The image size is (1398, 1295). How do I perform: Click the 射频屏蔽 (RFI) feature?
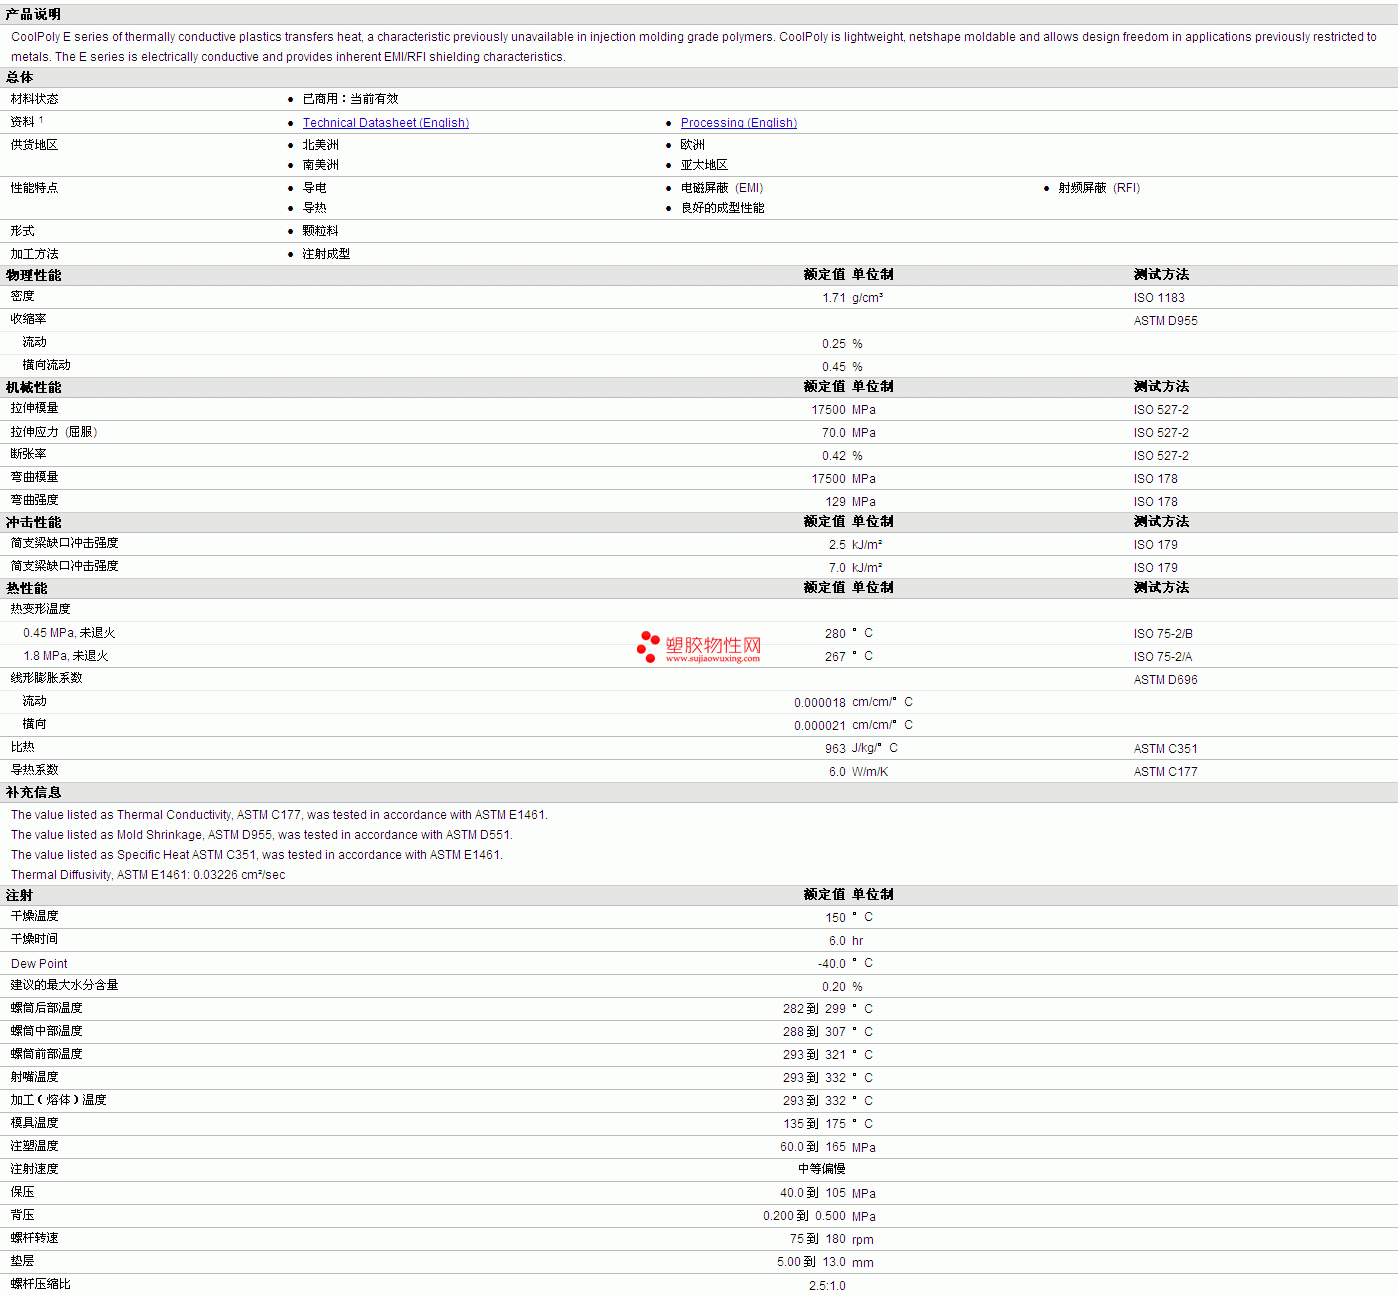coord(1100,188)
